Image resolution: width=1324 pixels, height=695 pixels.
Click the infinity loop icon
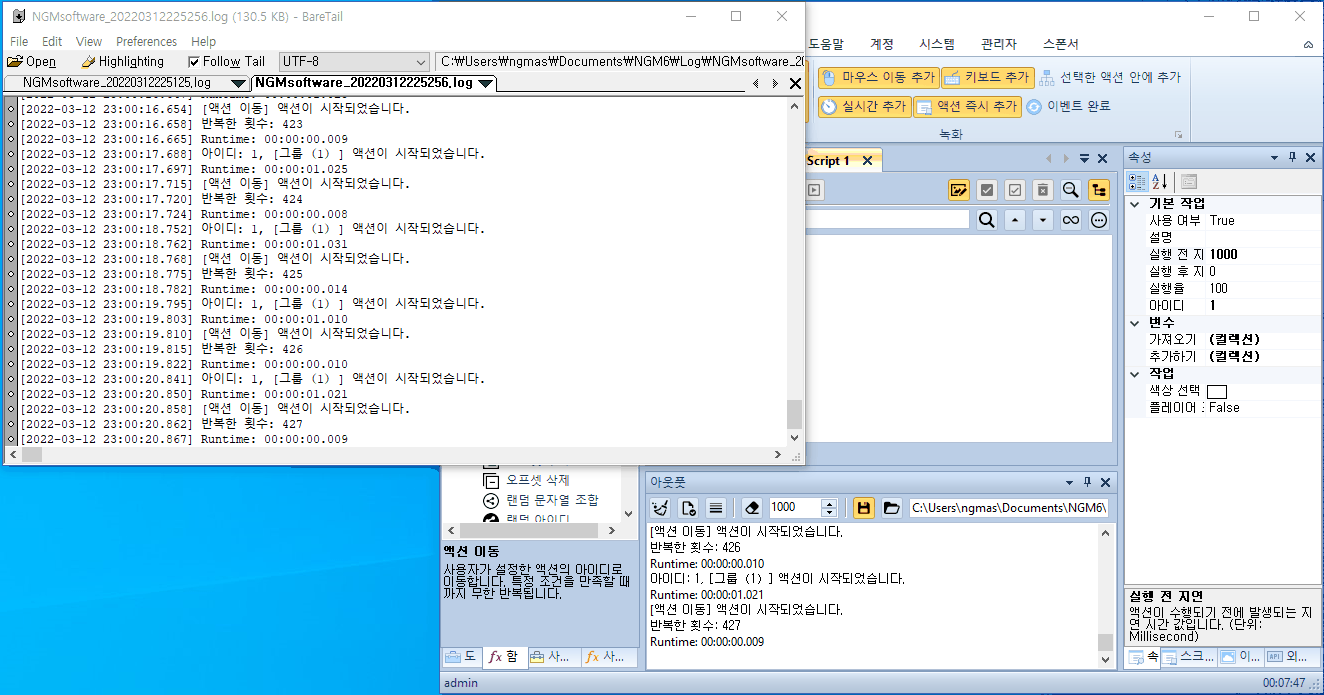(x=1071, y=220)
